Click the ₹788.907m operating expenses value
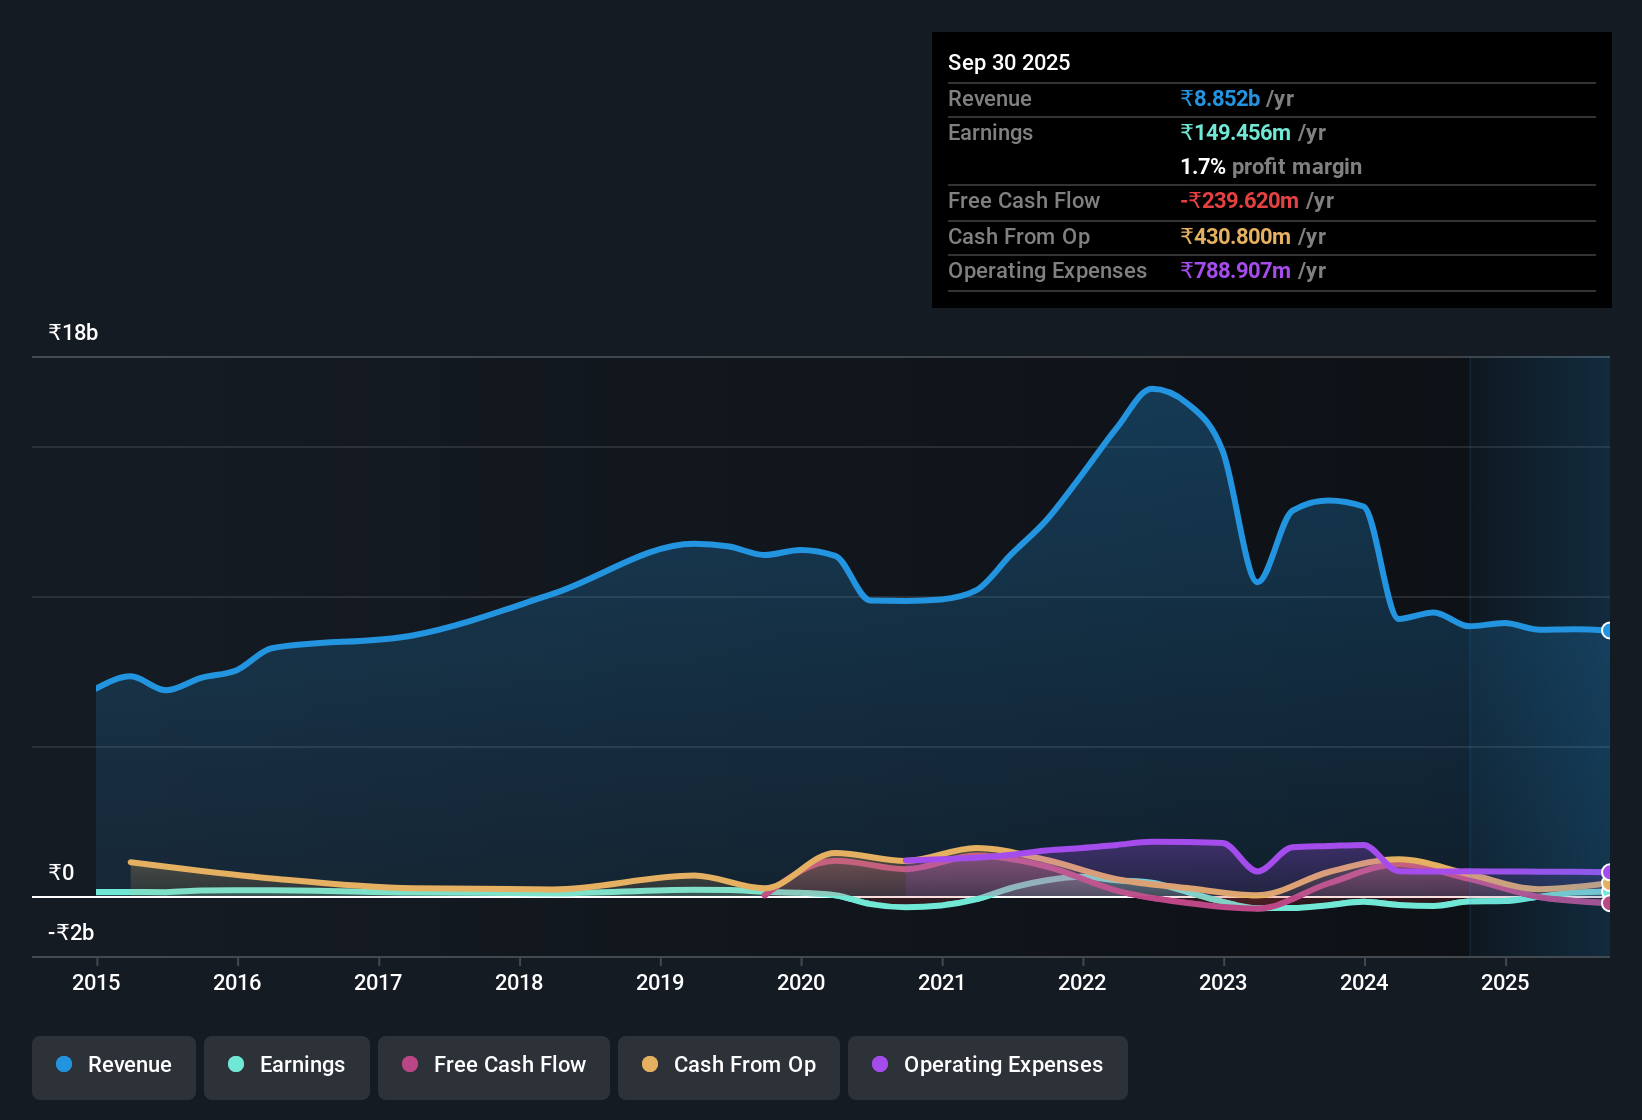The image size is (1642, 1120). [x=1235, y=270]
